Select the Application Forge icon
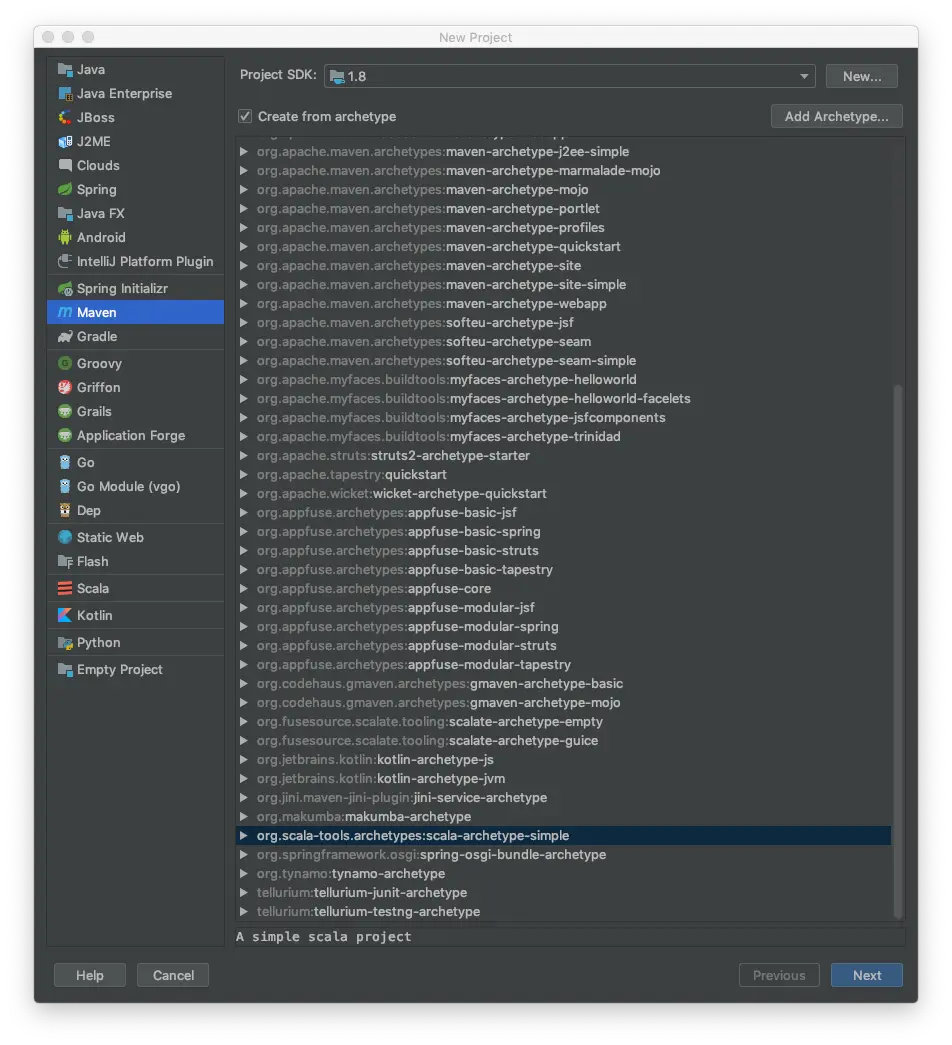This screenshot has height=1045, width=952. [65, 435]
